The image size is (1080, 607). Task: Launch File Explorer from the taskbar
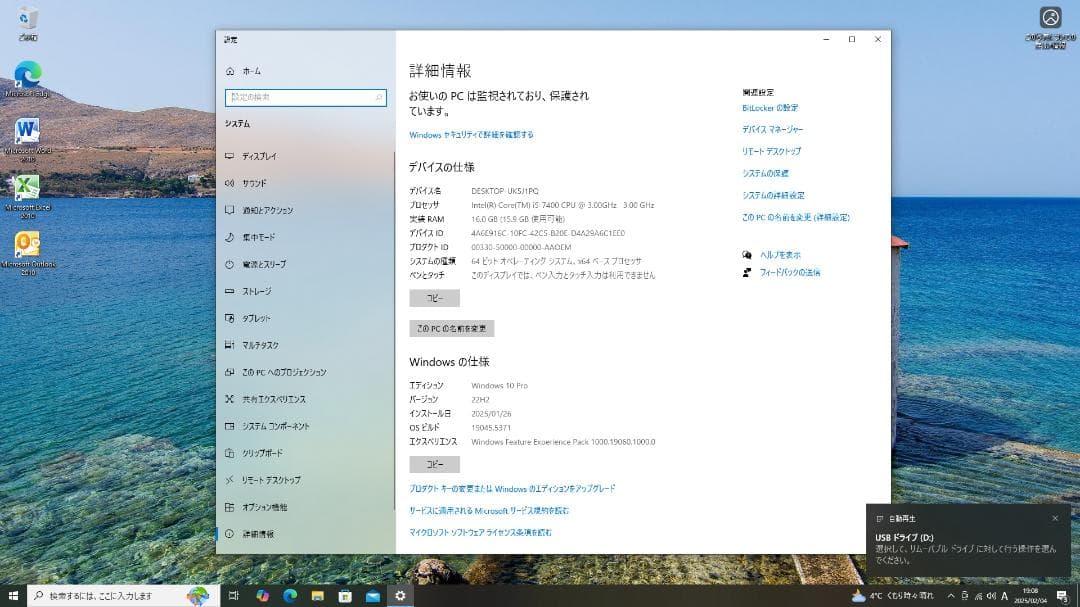point(318,594)
